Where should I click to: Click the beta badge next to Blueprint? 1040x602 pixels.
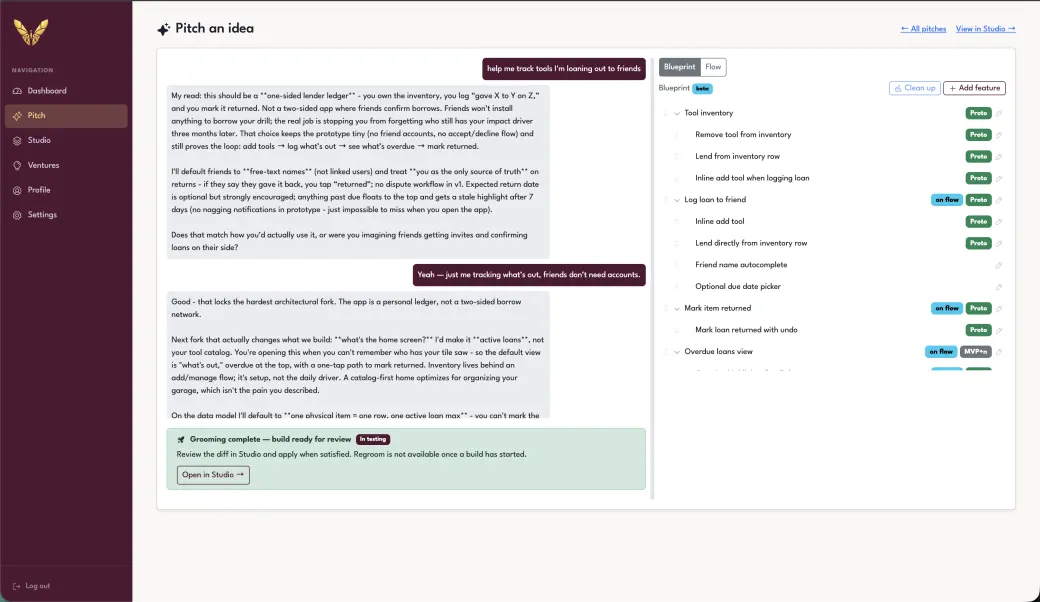click(702, 88)
